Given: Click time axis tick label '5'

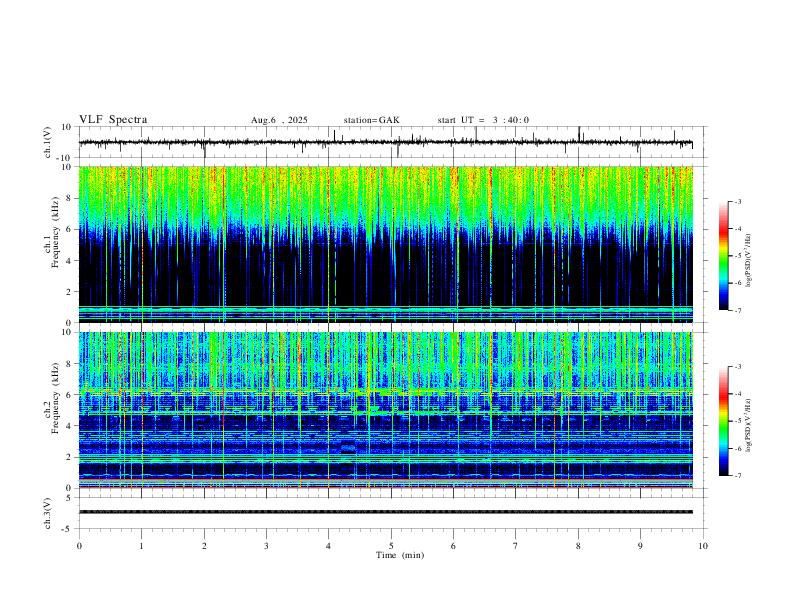Looking at the screenshot, I should (x=391, y=546).
